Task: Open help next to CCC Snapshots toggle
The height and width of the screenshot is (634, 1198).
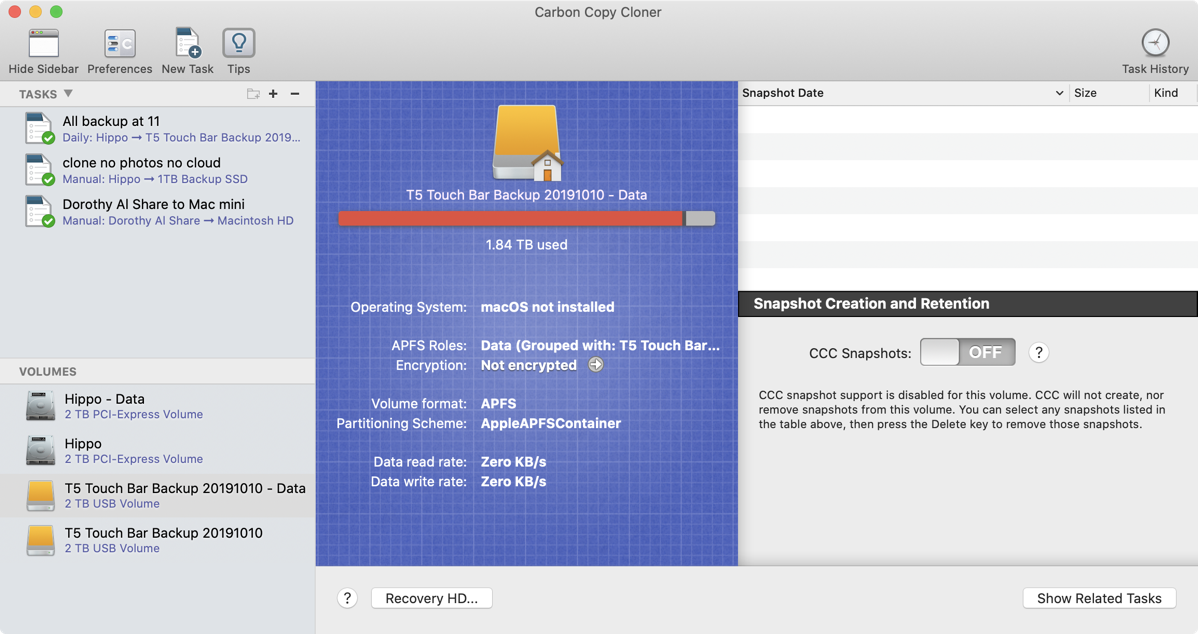Action: click(x=1038, y=352)
